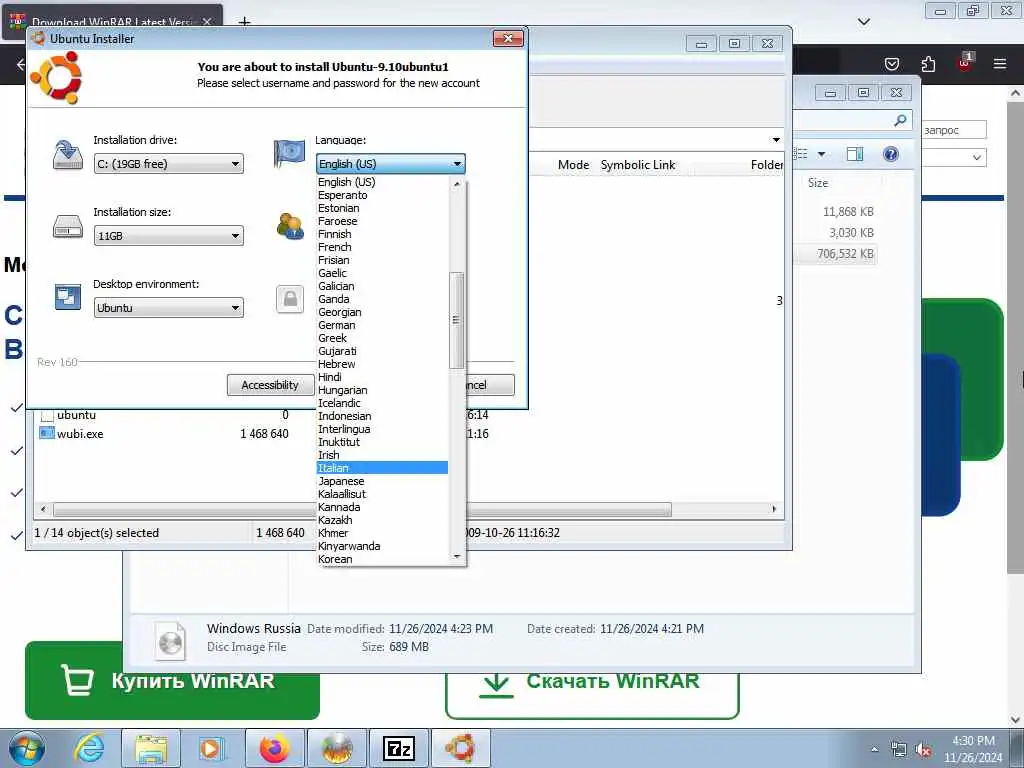Close the Ubuntu Installer dialog

(x=508, y=39)
